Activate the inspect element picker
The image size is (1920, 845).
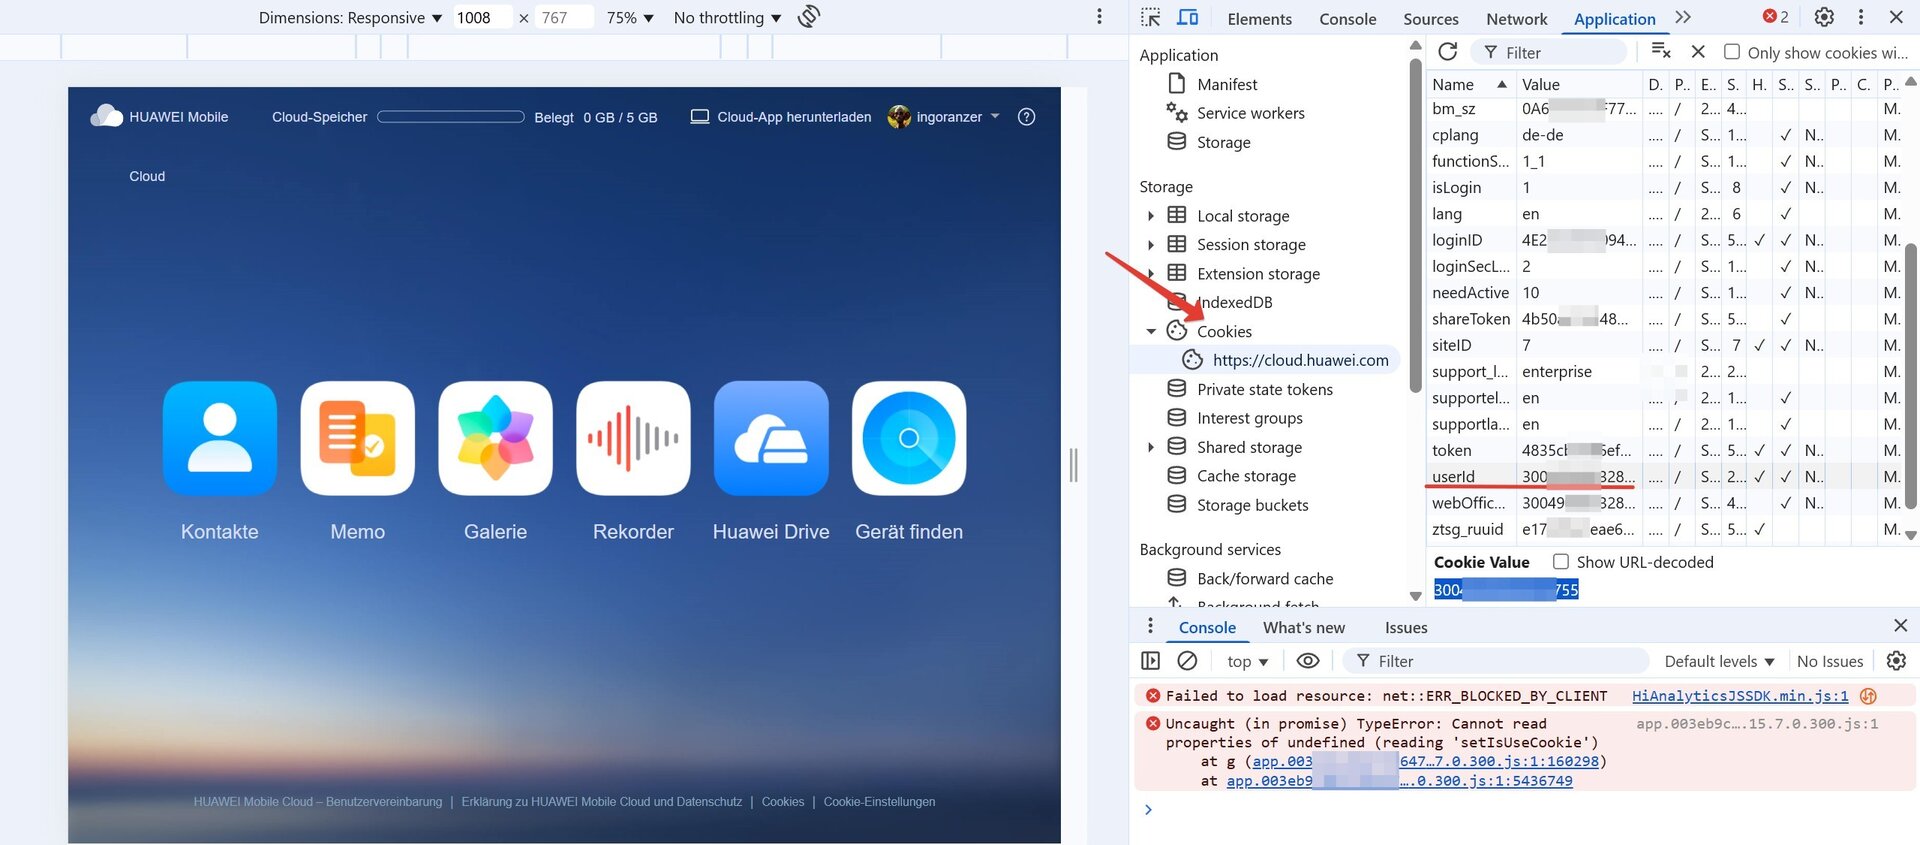1151,17
